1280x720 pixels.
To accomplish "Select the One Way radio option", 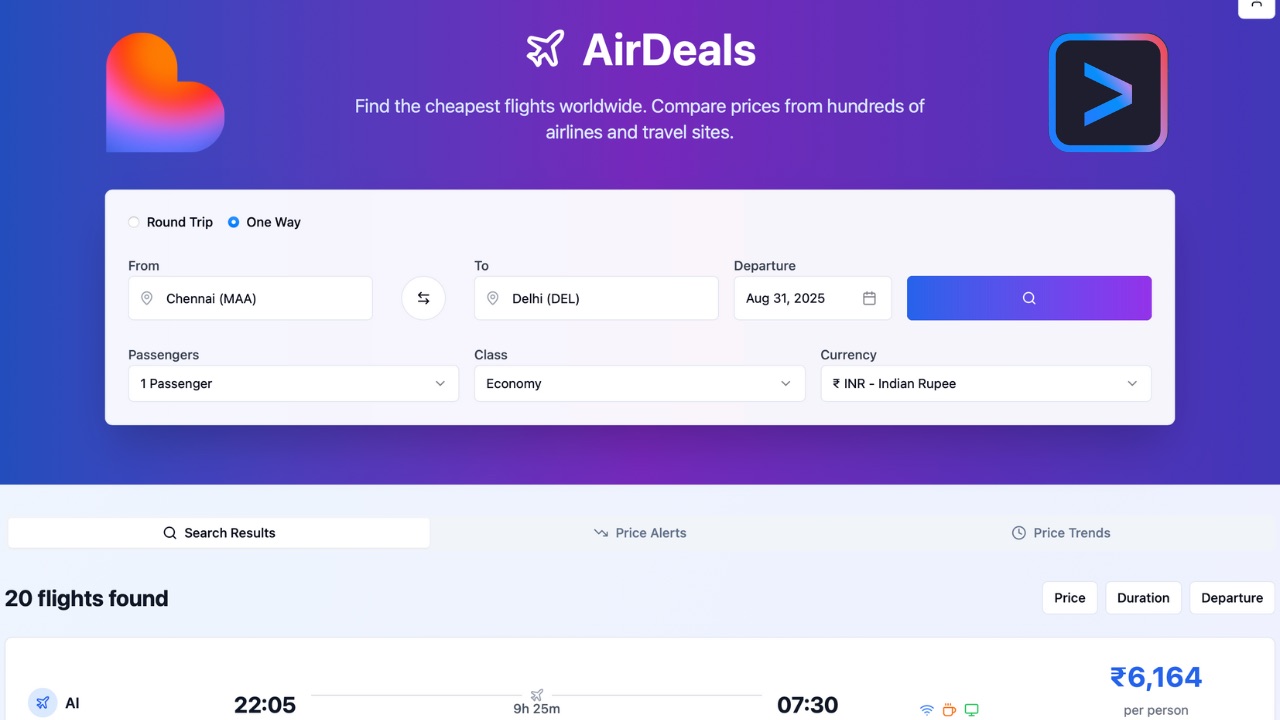I will pos(233,222).
